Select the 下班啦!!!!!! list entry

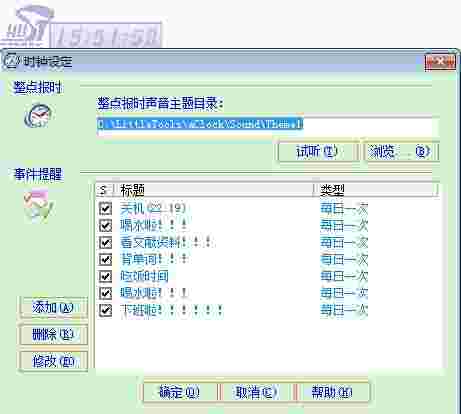click(x=171, y=310)
